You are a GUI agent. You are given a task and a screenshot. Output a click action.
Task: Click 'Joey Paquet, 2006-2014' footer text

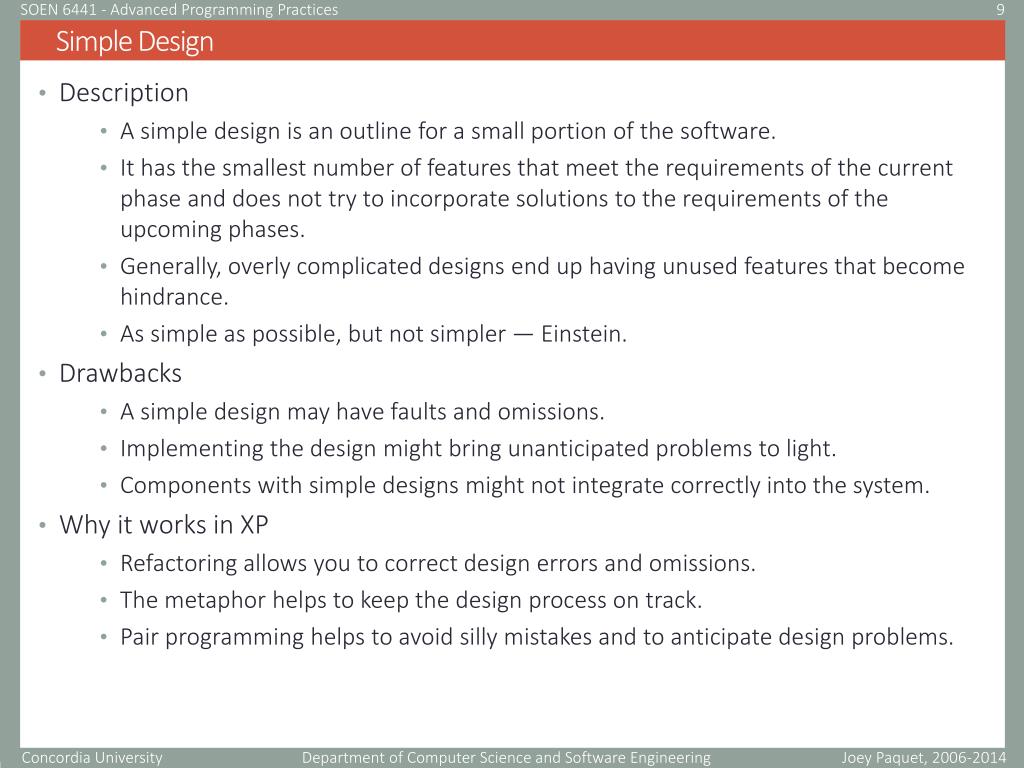point(923,758)
